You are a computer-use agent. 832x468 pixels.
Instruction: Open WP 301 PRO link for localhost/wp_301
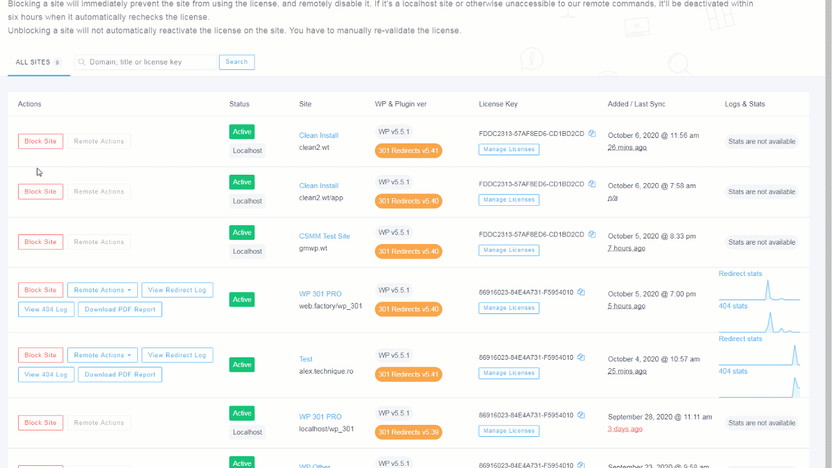click(320, 417)
